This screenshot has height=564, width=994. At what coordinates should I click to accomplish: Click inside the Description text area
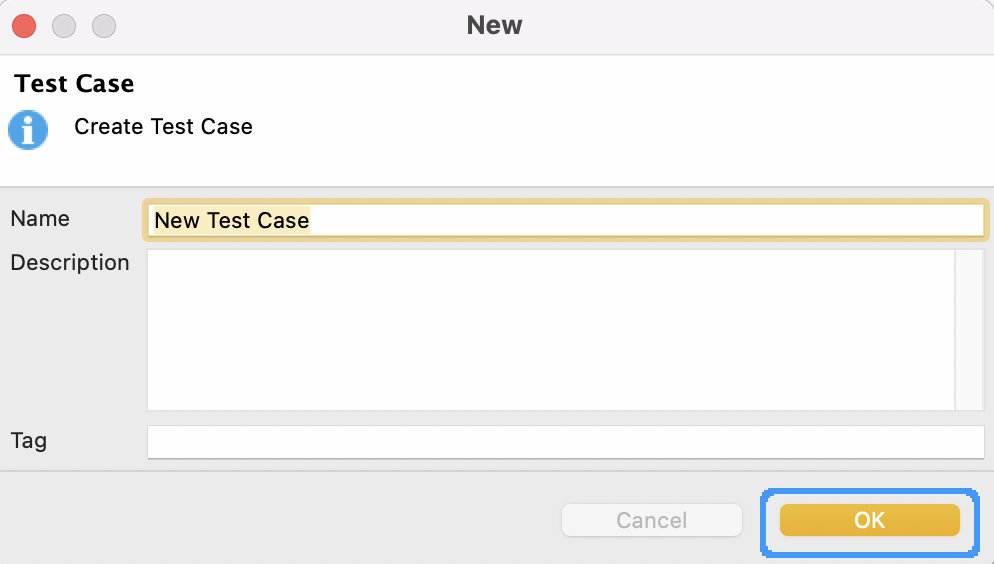click(550, 330)
